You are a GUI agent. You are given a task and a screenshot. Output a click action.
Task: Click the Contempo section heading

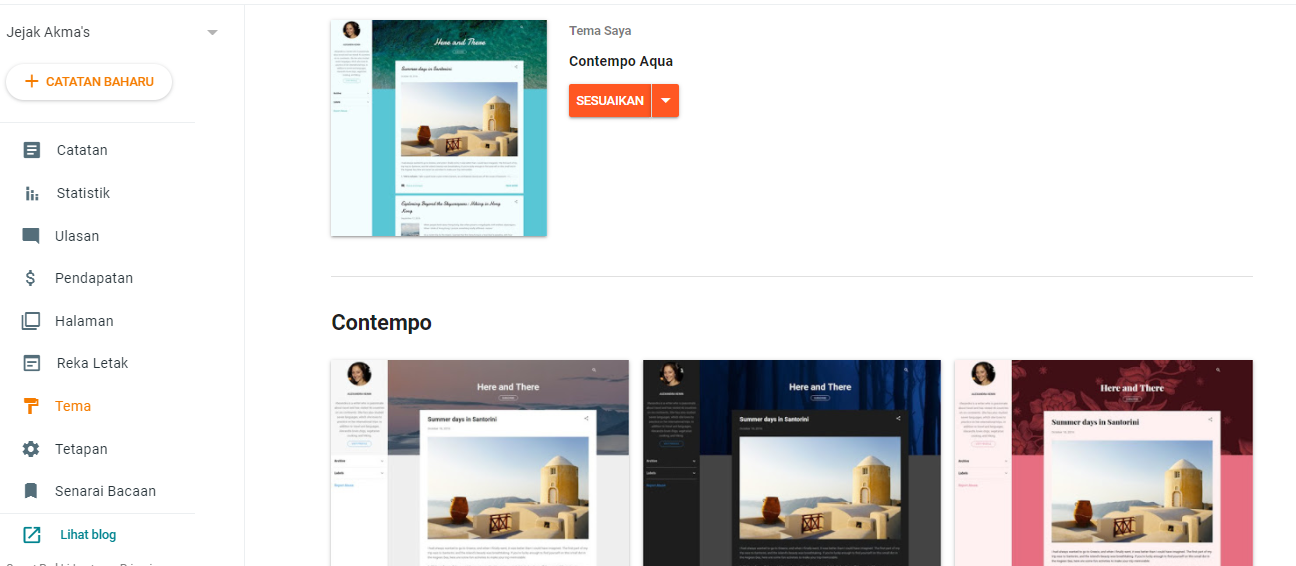coord(382,323)
